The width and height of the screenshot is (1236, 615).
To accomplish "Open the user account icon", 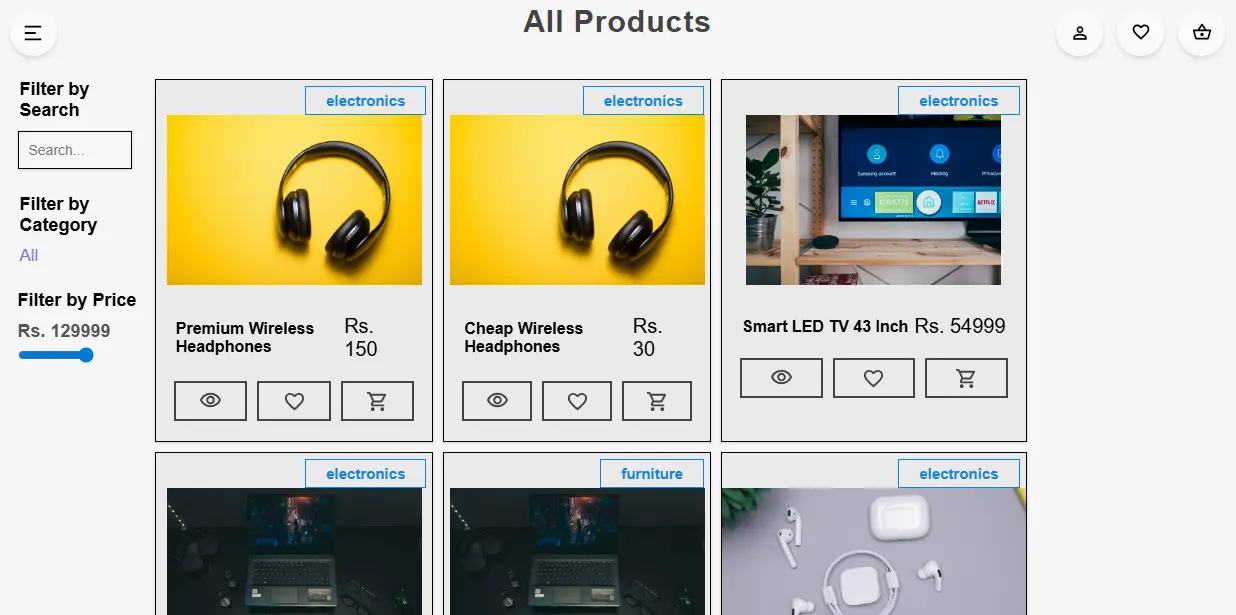I will 1079,32.
